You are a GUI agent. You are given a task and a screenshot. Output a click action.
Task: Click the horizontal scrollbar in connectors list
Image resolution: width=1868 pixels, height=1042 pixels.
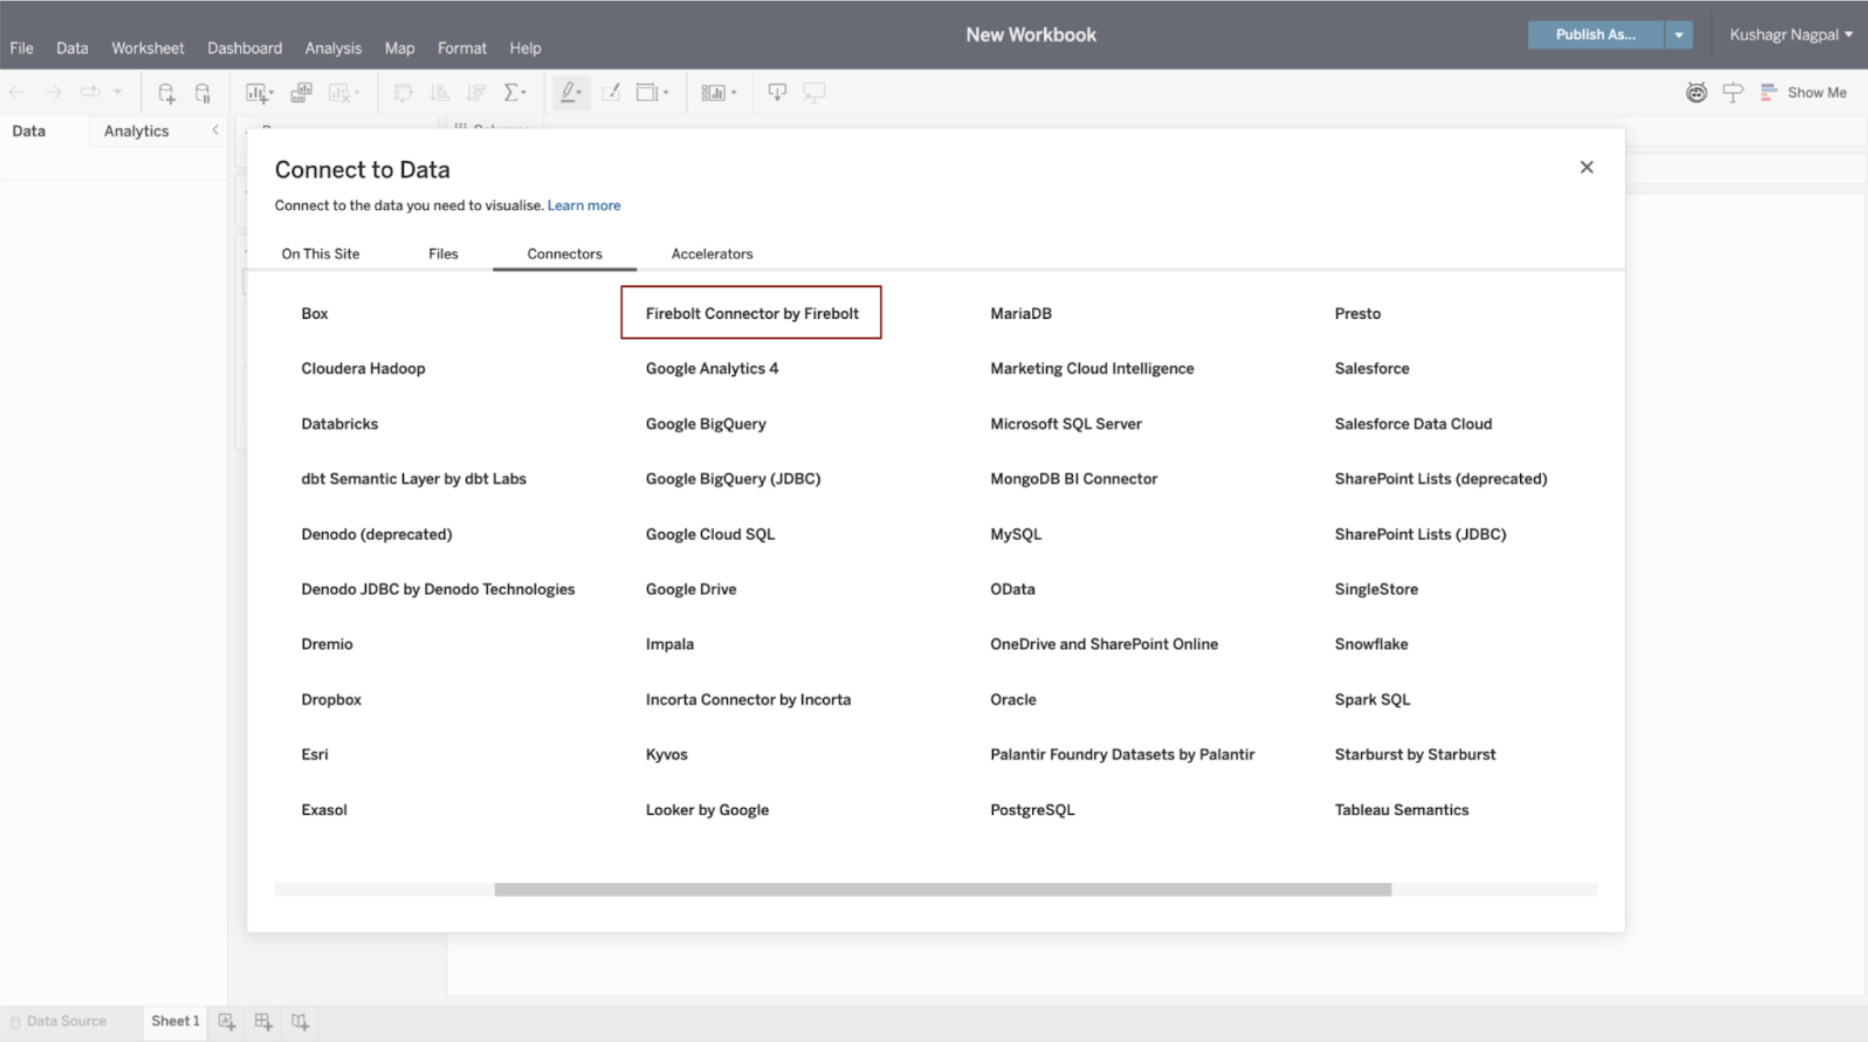pyautogui.click(x=943, y=889)
